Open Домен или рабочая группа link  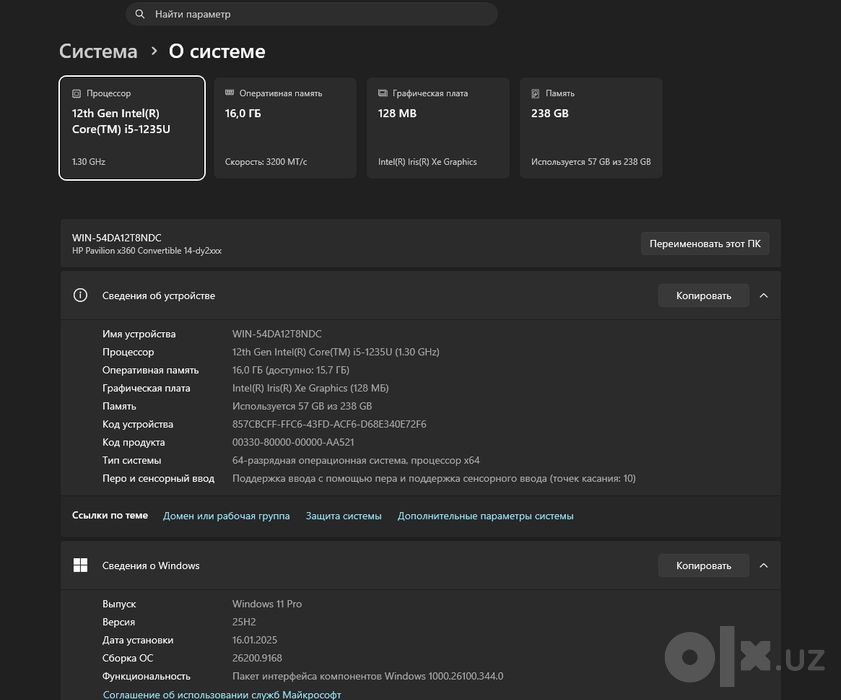(x=226, y=515)
